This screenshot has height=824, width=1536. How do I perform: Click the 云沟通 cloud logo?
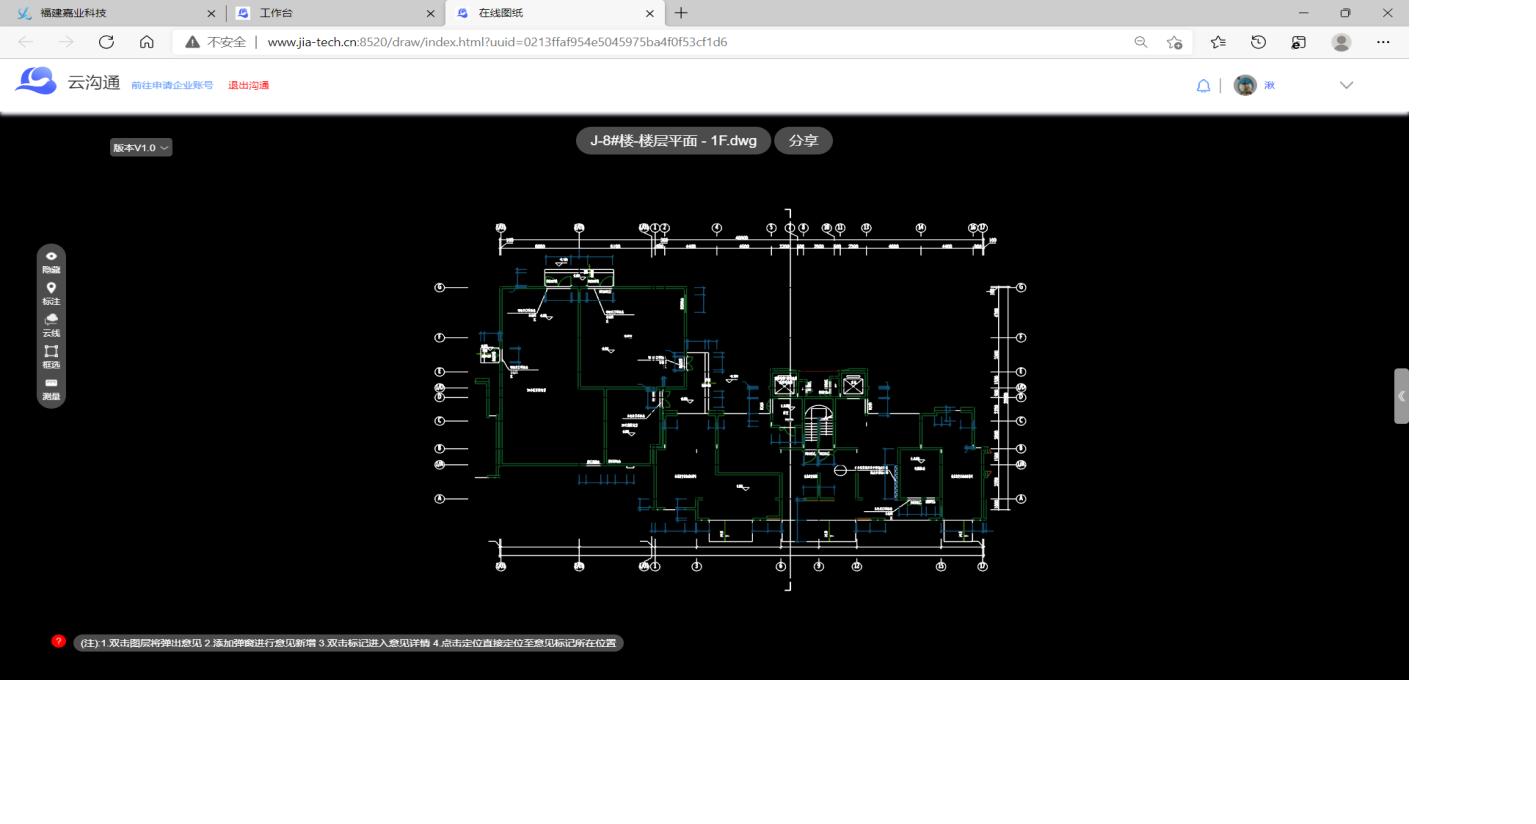37,81
